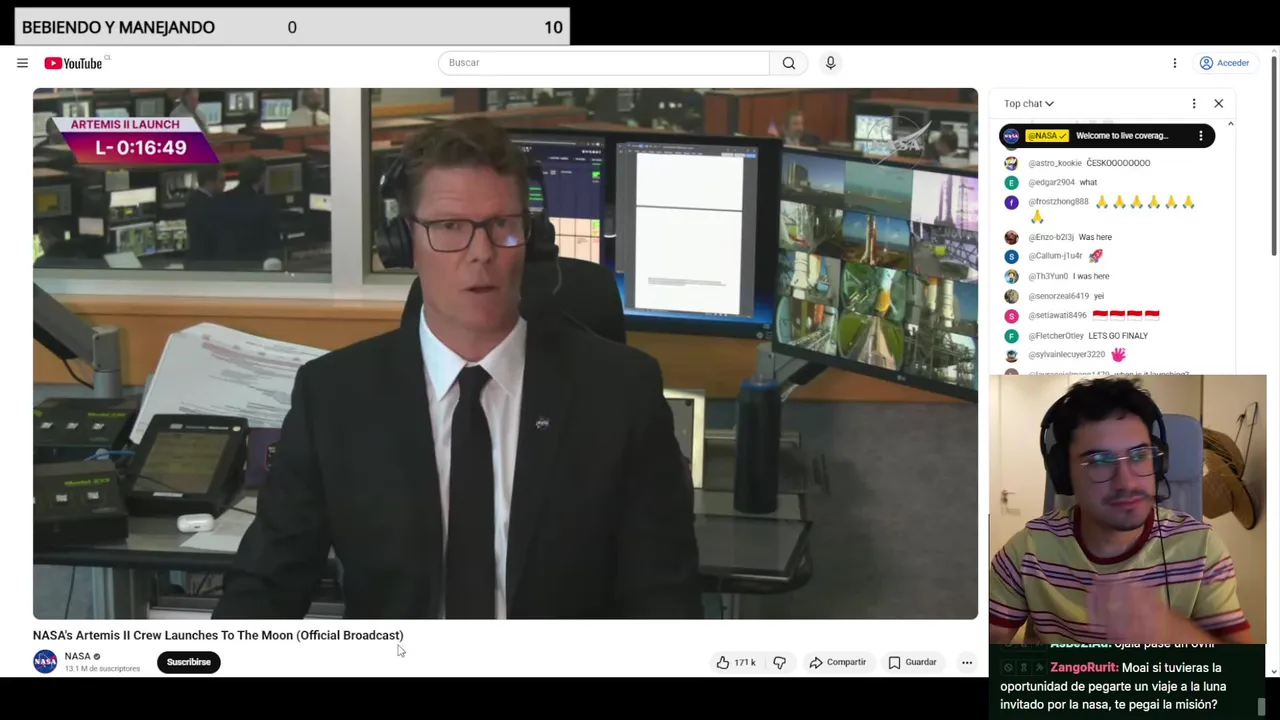This screenshot has width=1280, height=720.
Task: Start voice search with microphone icon
Action: pos(830,63)
